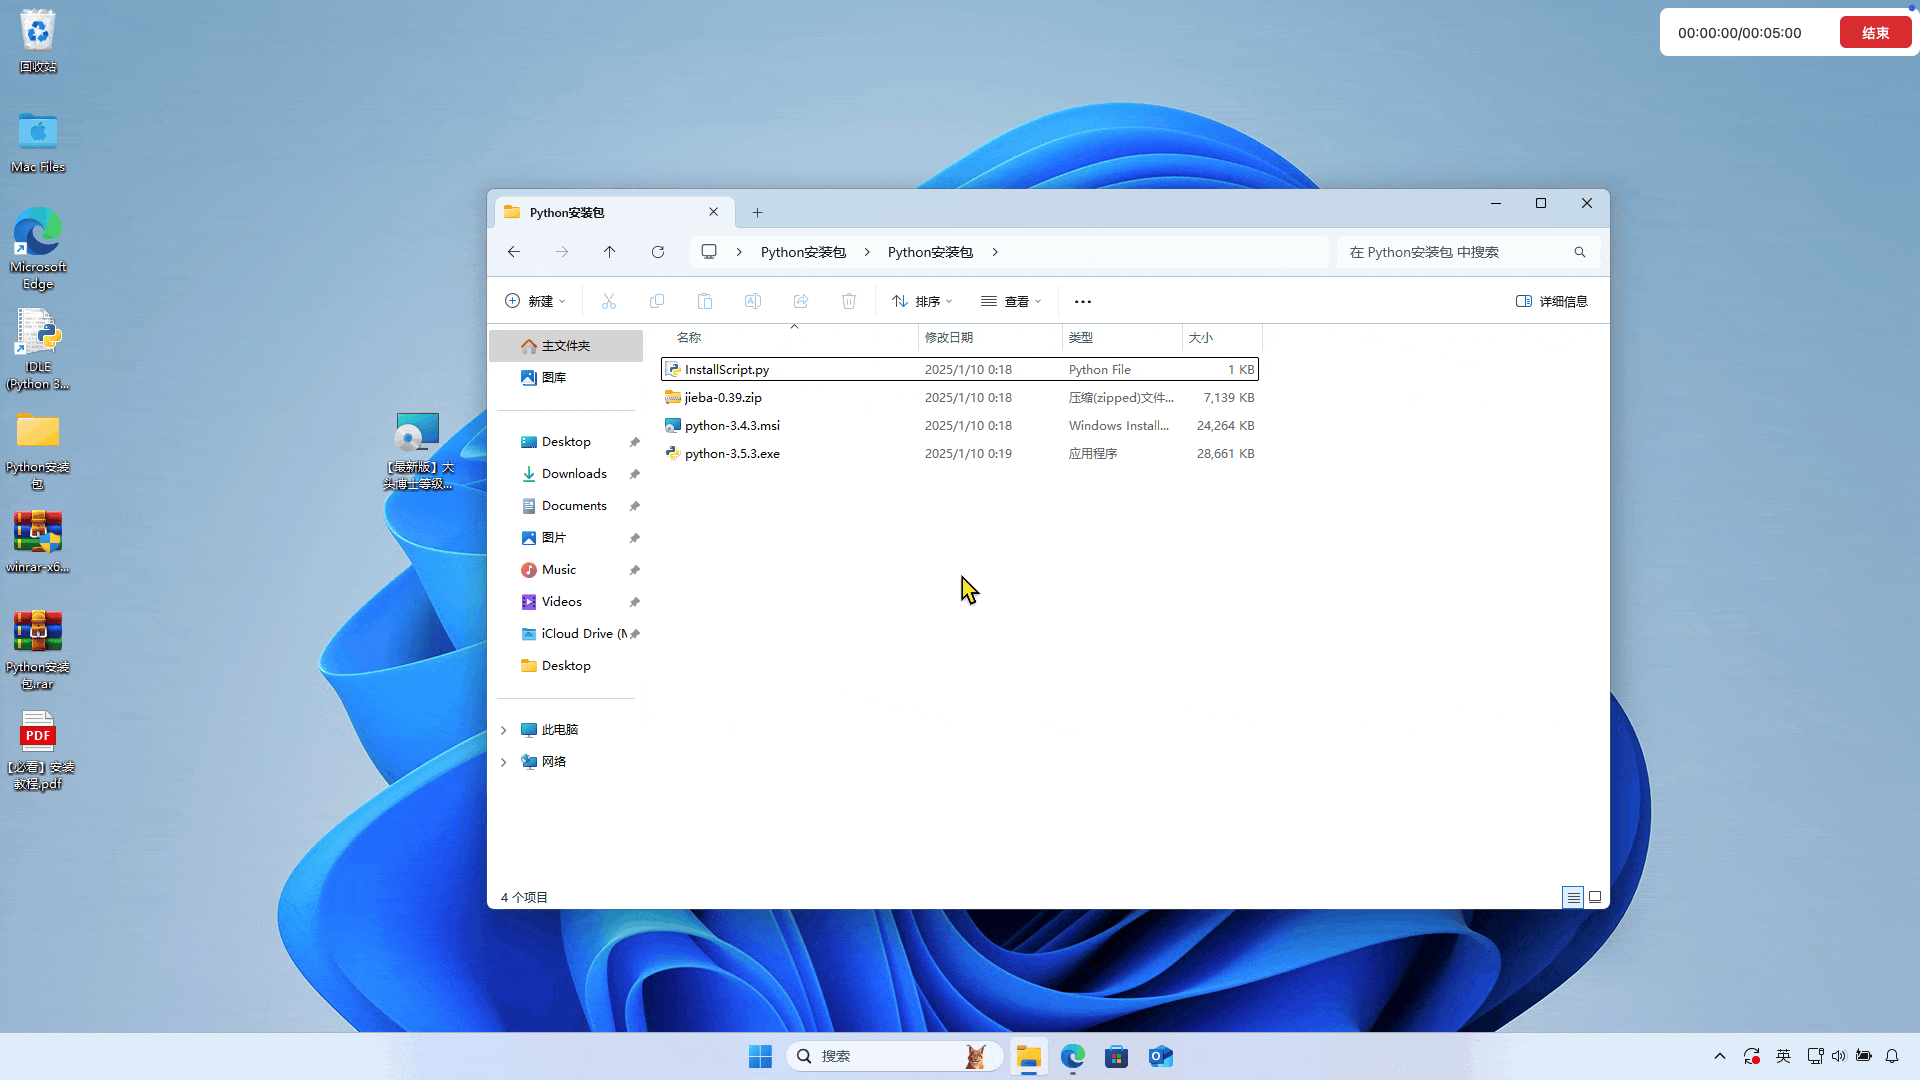
Task: Open the three-dots more options menu
Action: pyautogui.click(x=1083, y=301)
